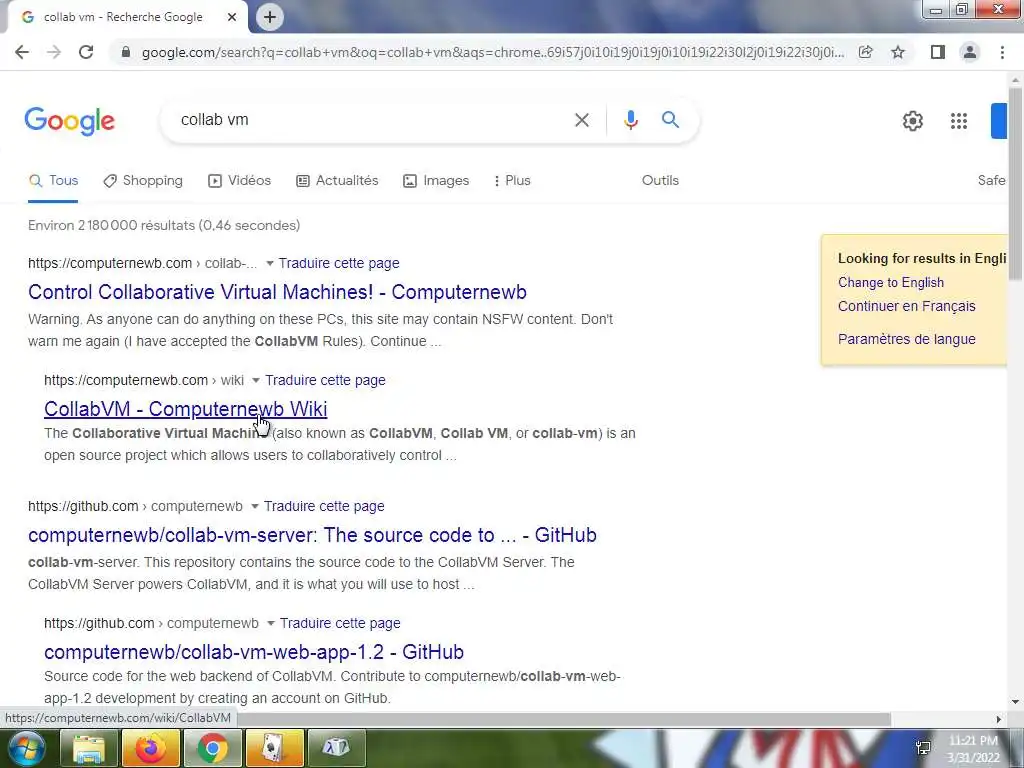The height and width of the screenshot is (768, 1024).
Task: Click the padlock site security icon
Action: click(126, 52)
